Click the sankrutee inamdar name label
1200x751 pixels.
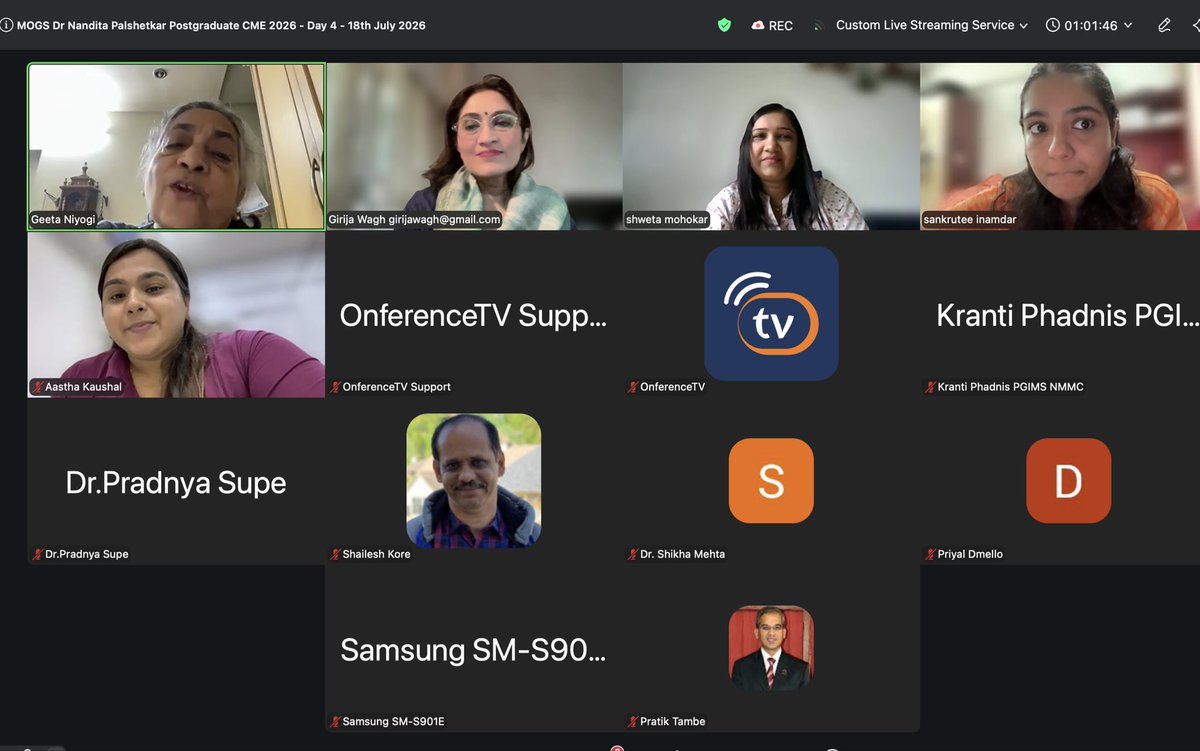point(969,219)
